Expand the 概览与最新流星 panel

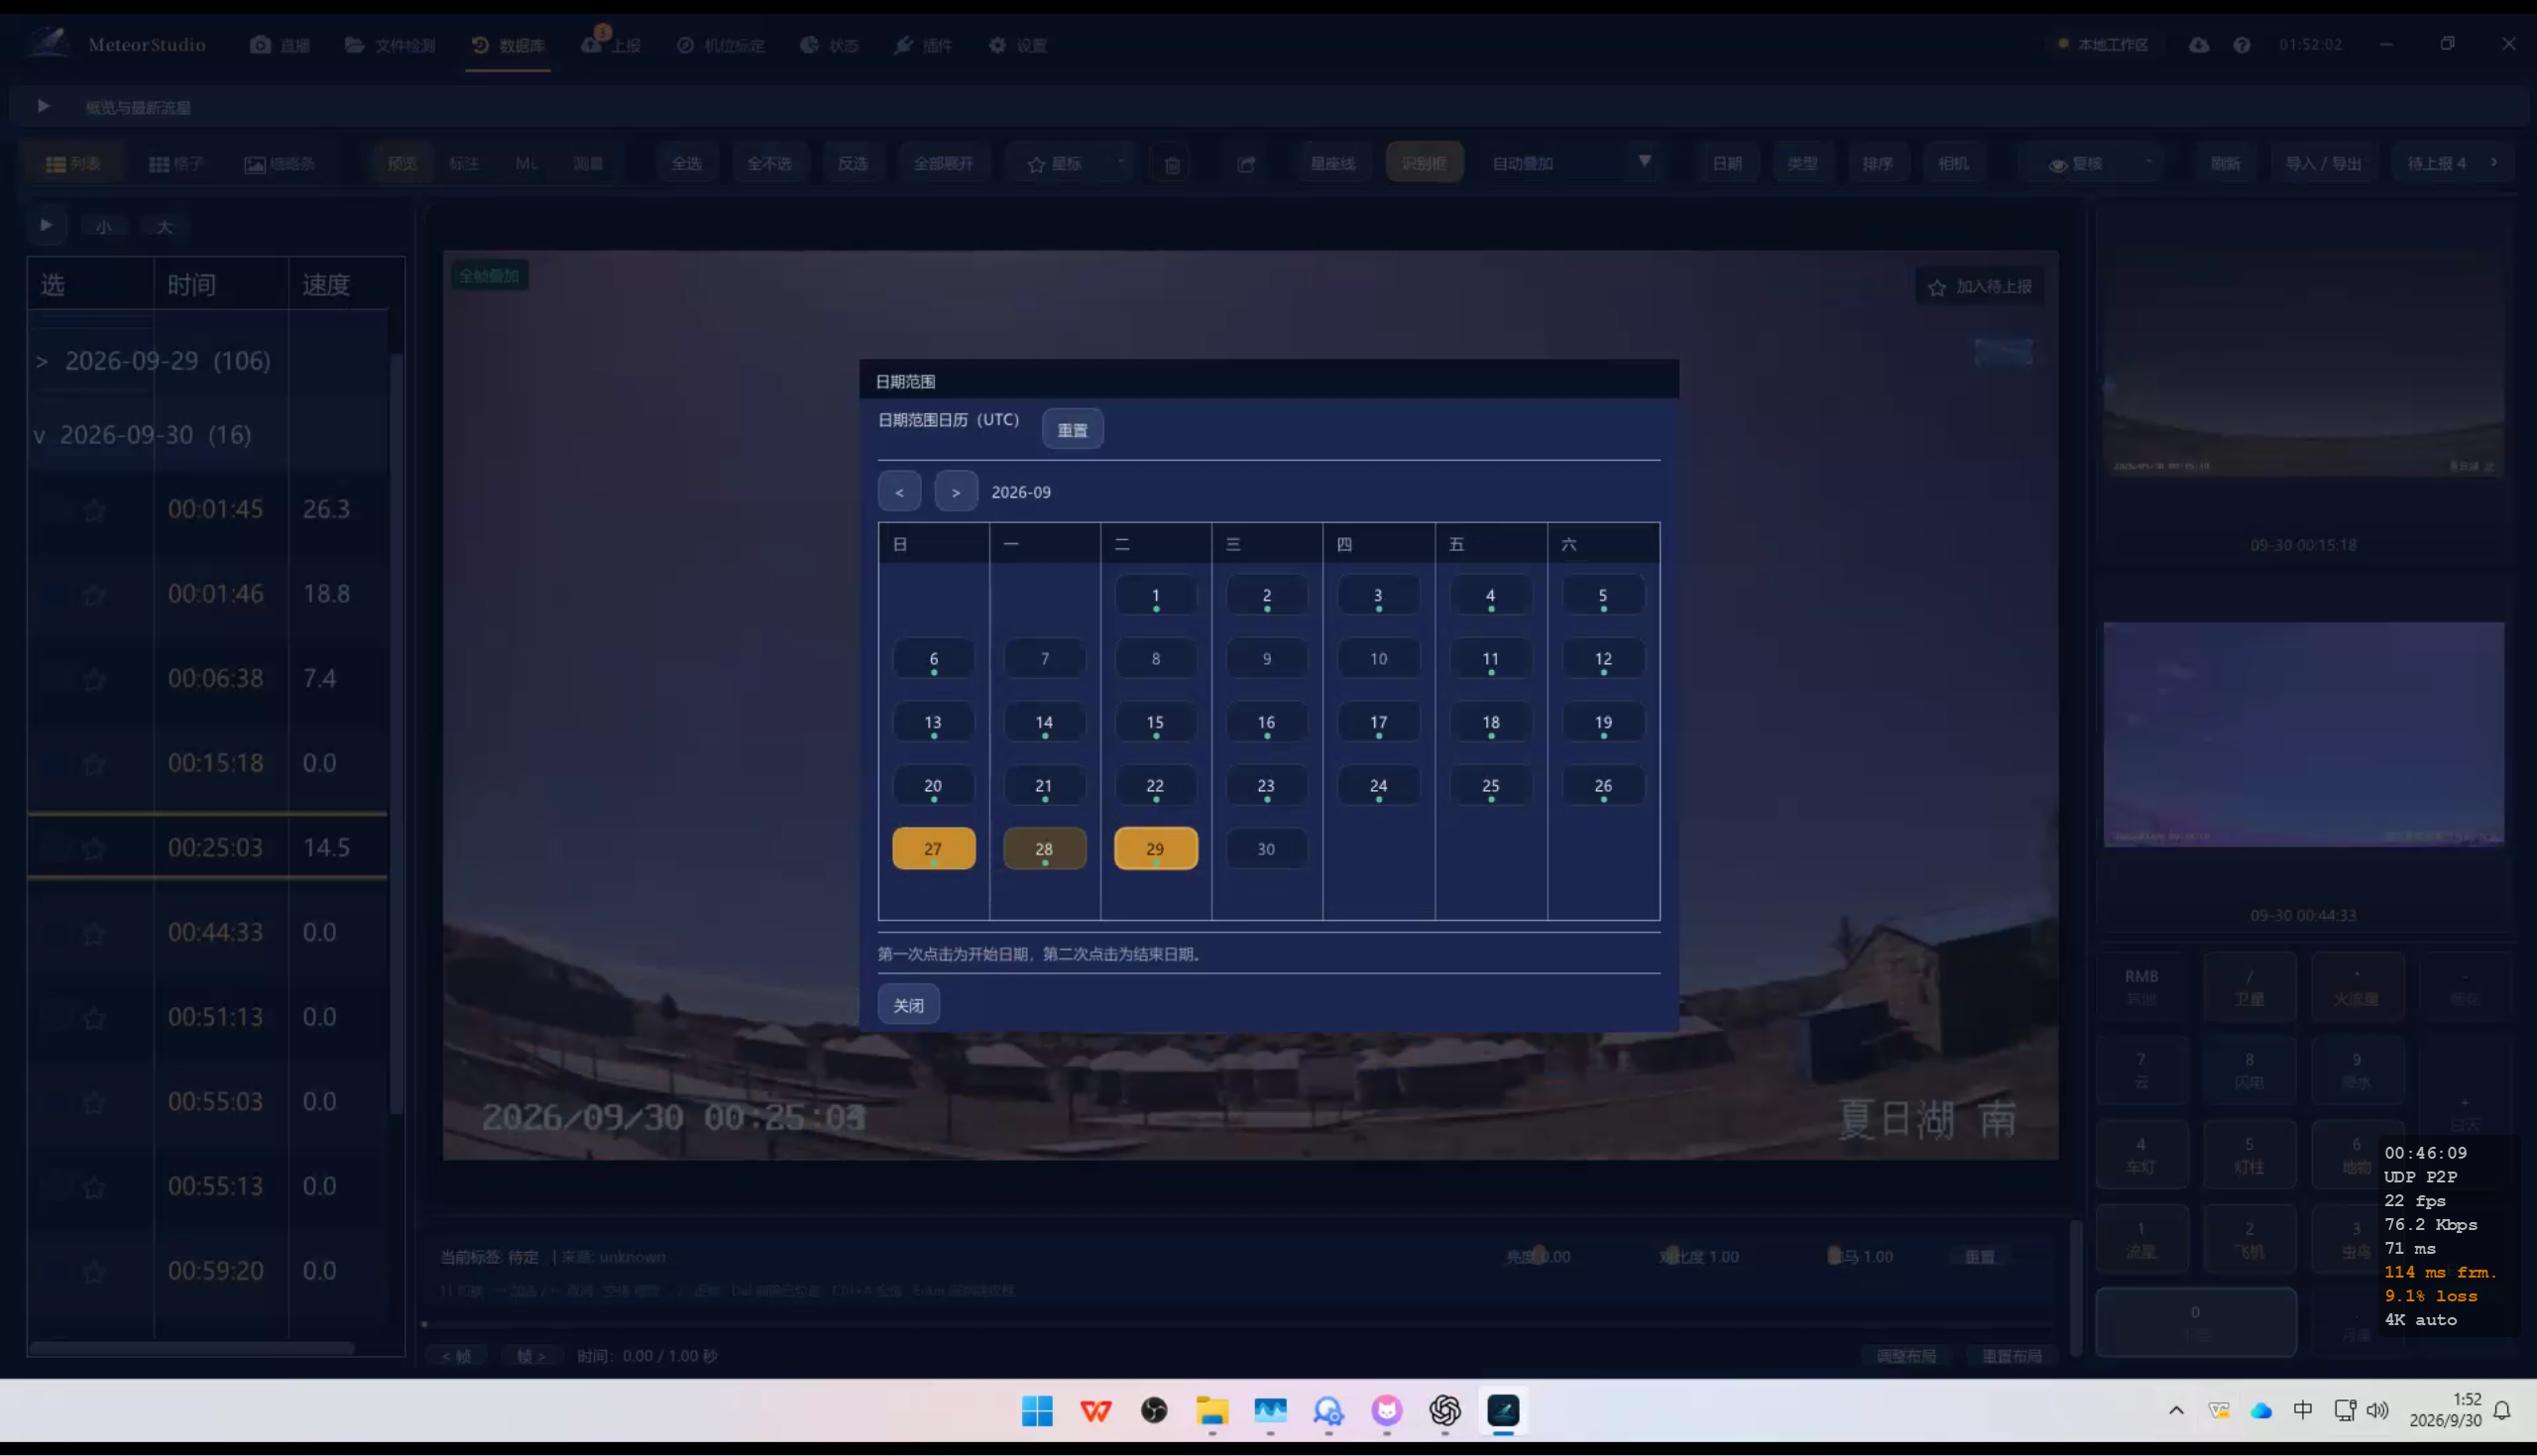(43, 106)
